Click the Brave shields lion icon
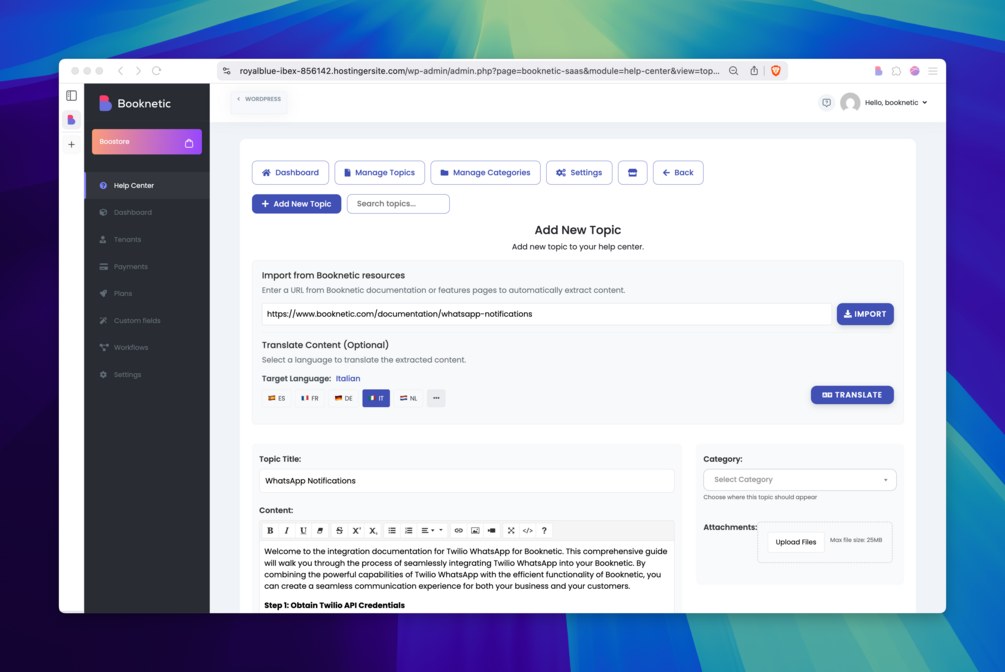This screenshot has height=672, width=1005. coord(776,71)
